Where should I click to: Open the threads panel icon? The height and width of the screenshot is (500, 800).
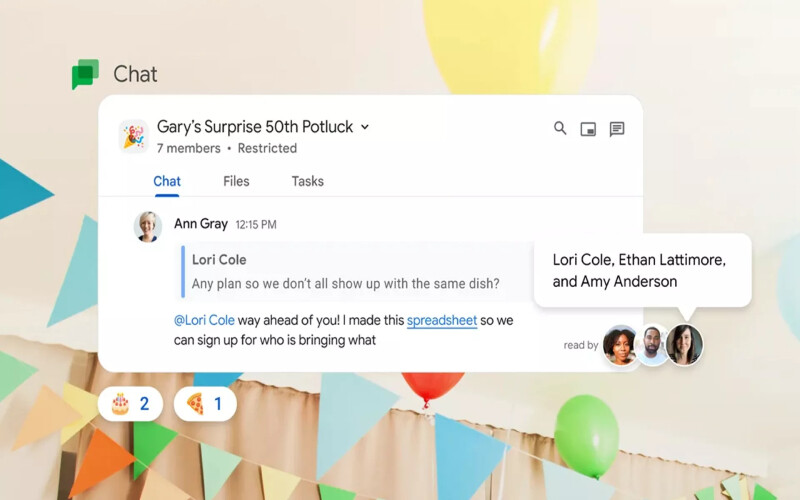coord(617,129)
